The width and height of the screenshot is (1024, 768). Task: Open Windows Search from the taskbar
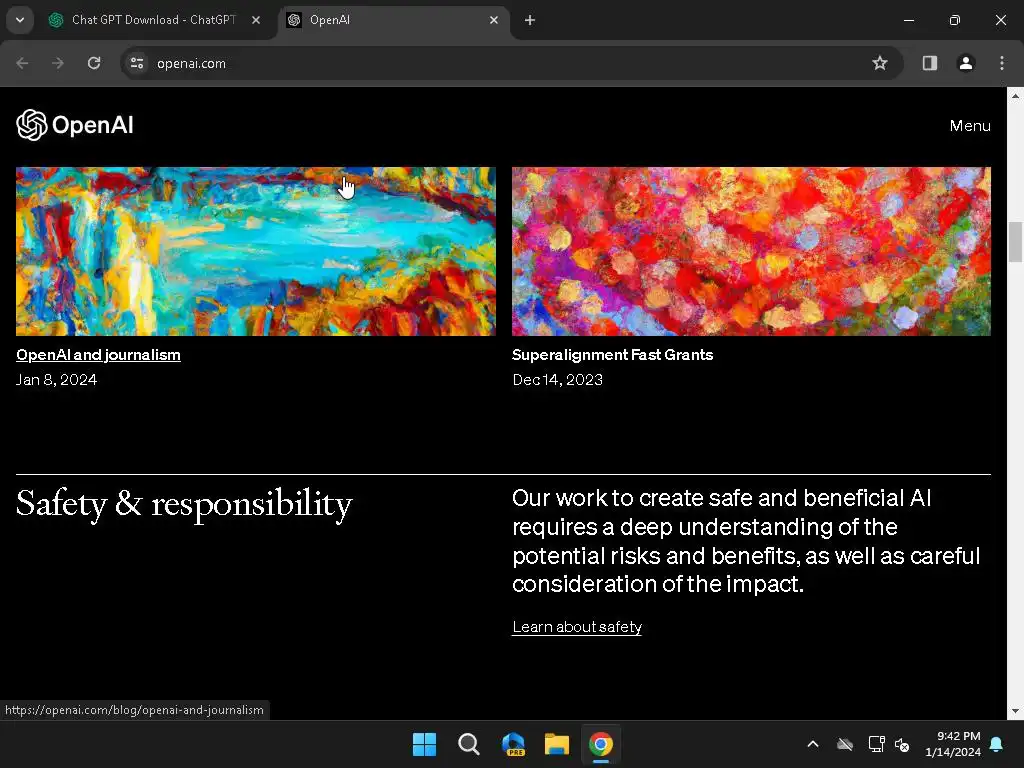click(x=468, y=744)
